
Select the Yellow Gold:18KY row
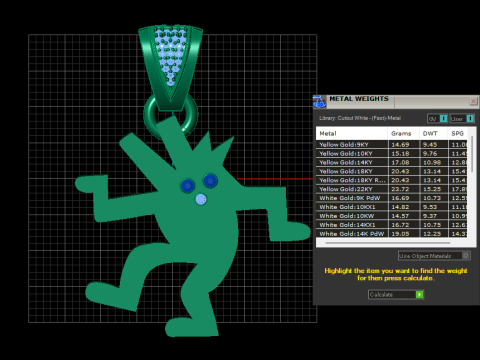click(392, 171)
